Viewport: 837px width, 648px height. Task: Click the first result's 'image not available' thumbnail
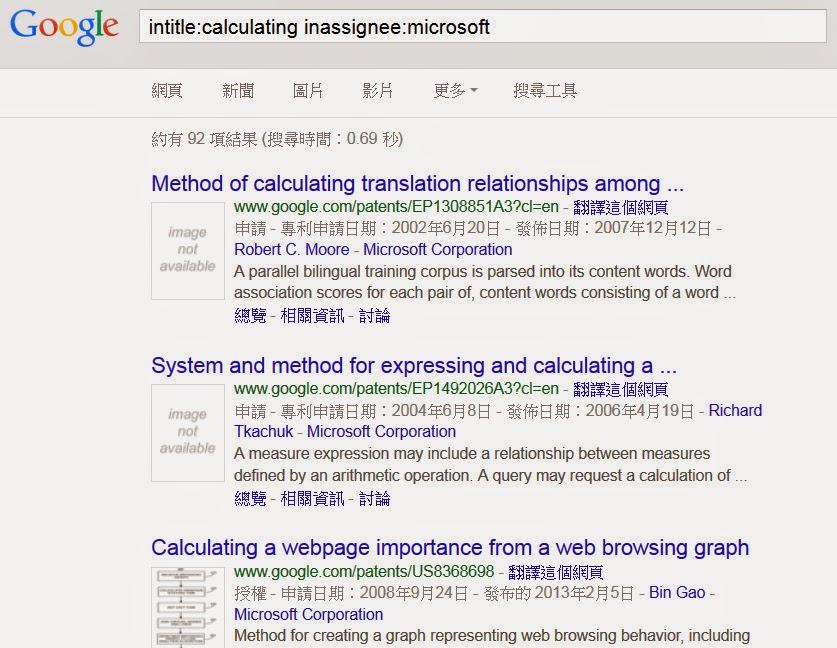pos(188,250)
